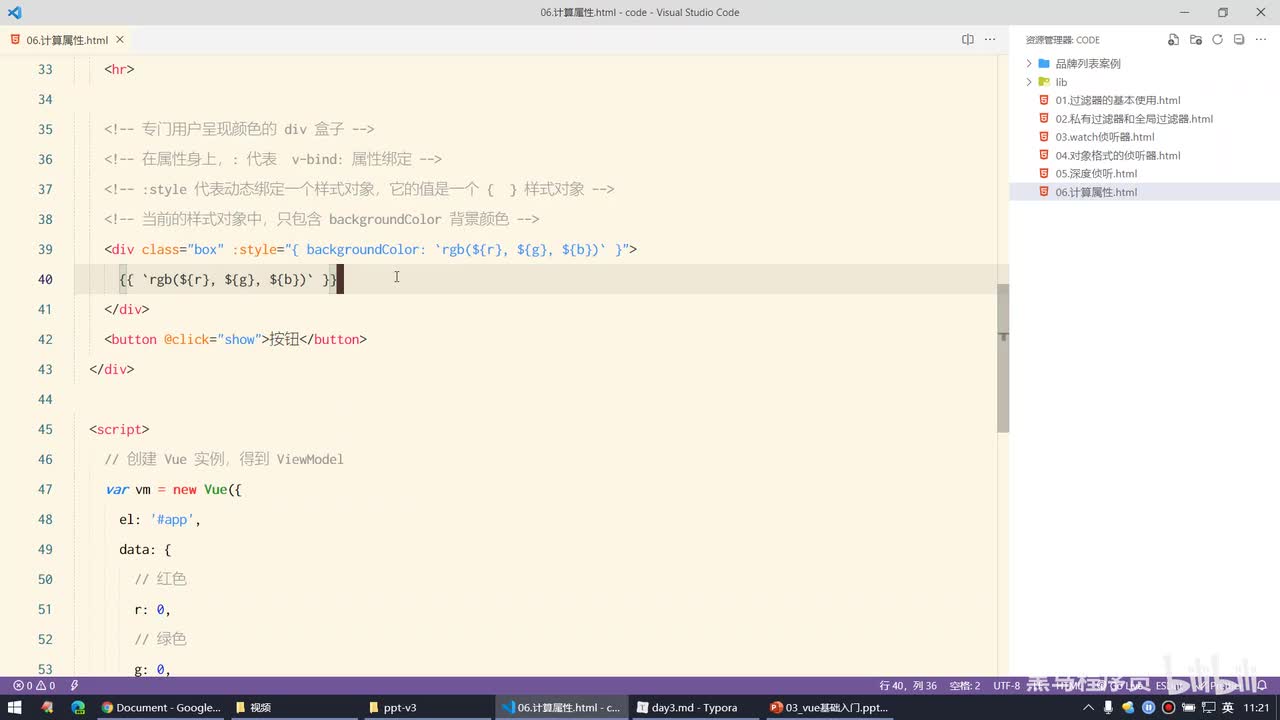Select the 06.计算属性.html editor tab
The image size is (1280, 720).
click(x=67, y=40)
